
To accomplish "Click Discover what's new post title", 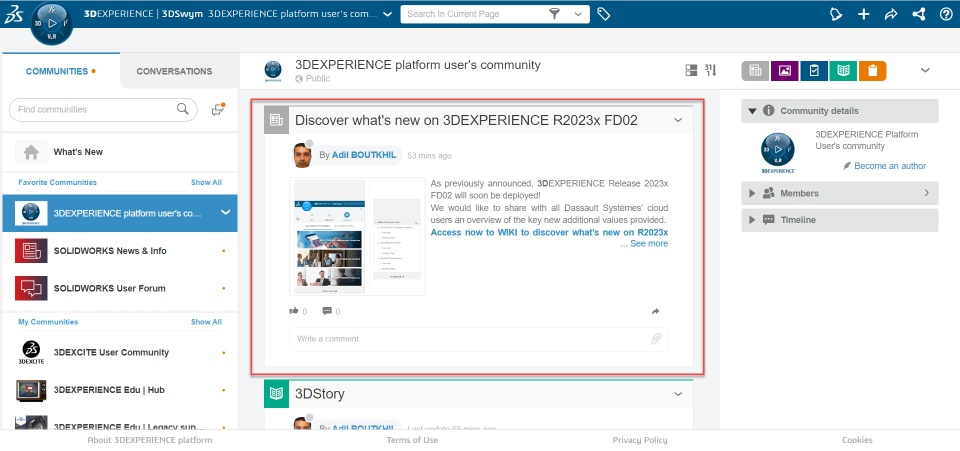I will click(466, 120).
